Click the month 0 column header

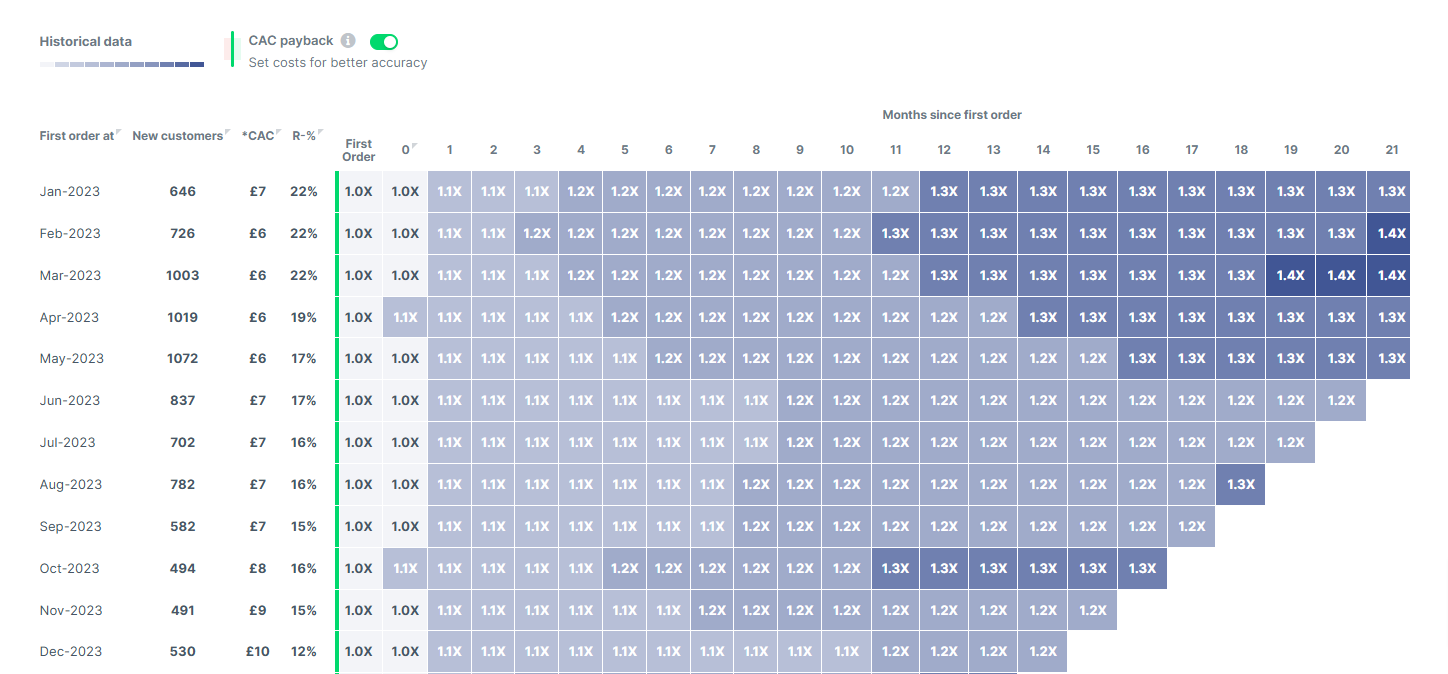pyautogui.click(x=405, y=150)
